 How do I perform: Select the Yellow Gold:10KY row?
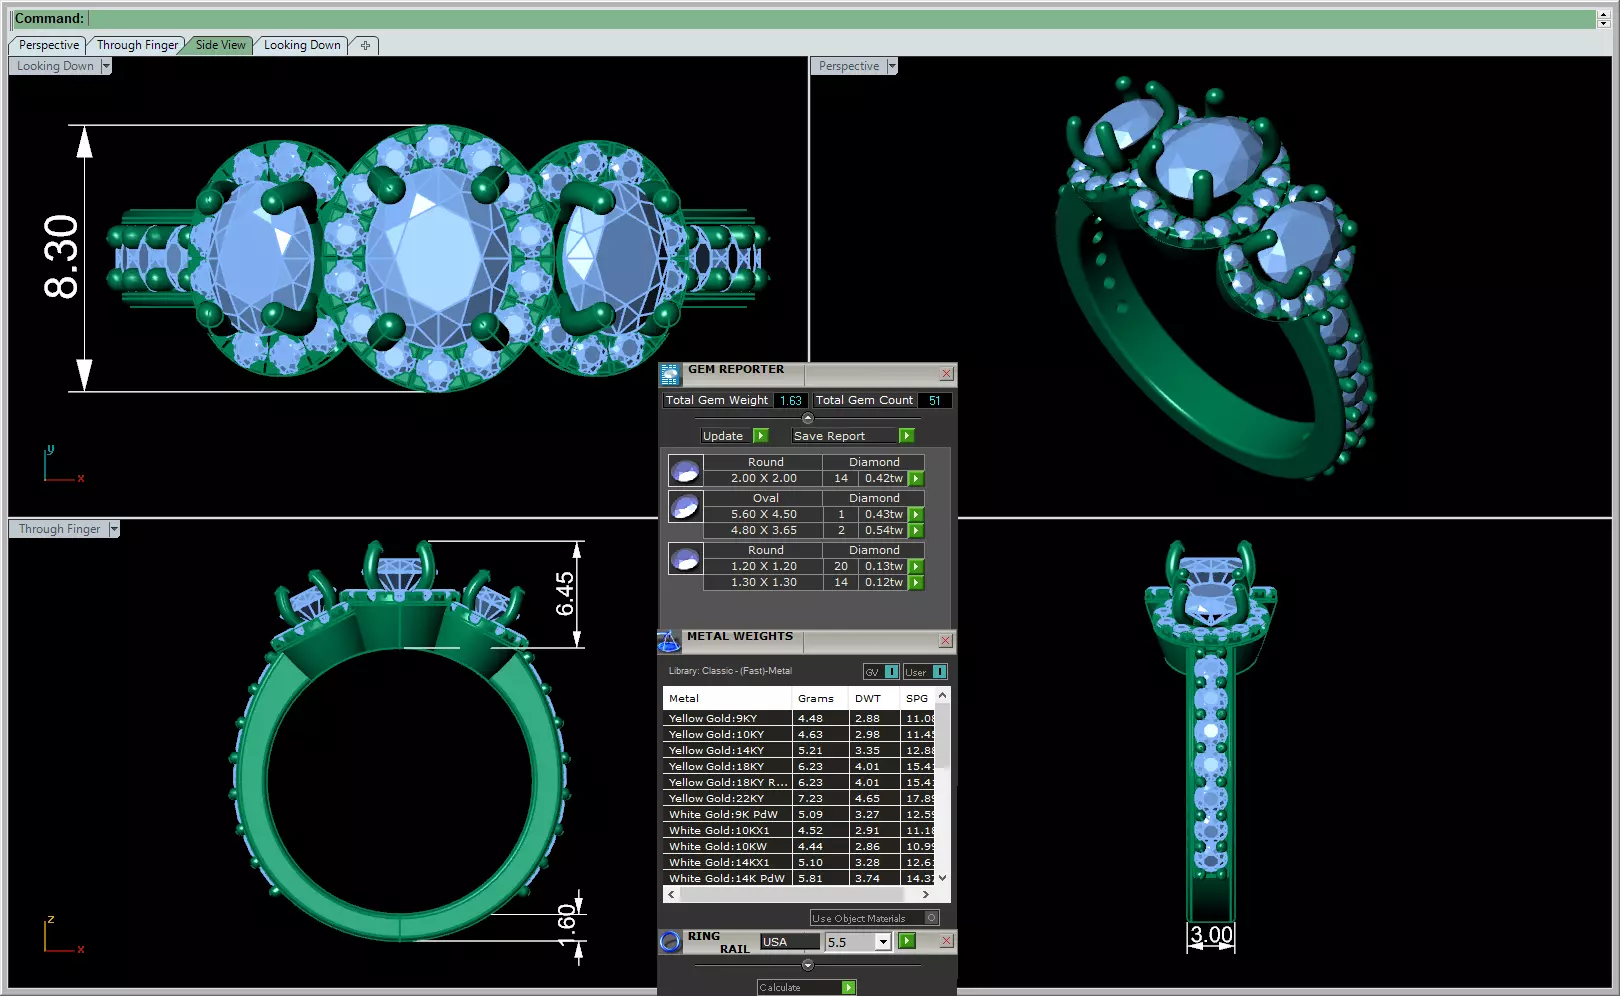[799, 734]
